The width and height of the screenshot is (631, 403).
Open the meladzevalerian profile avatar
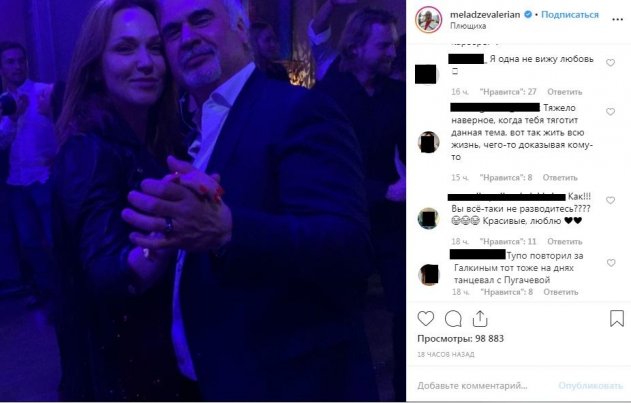click(426, 21)
